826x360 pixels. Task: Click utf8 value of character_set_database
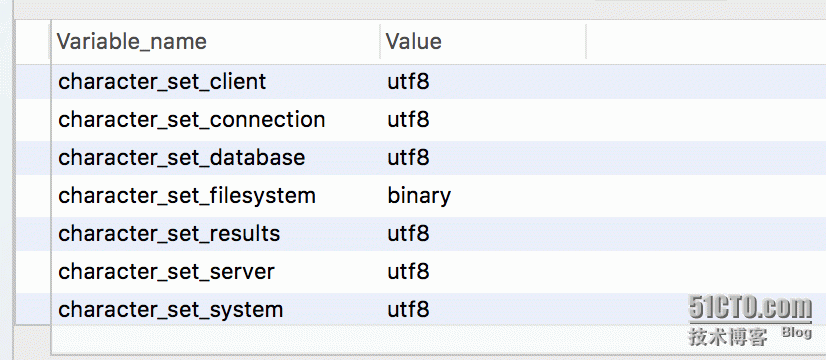tap(408, 158)
